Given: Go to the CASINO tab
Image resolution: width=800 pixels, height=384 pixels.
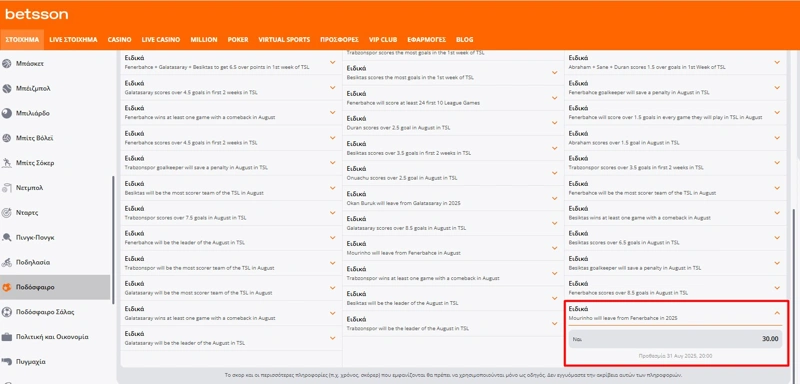Looking at the screenshot, I should tap(119, 40).
